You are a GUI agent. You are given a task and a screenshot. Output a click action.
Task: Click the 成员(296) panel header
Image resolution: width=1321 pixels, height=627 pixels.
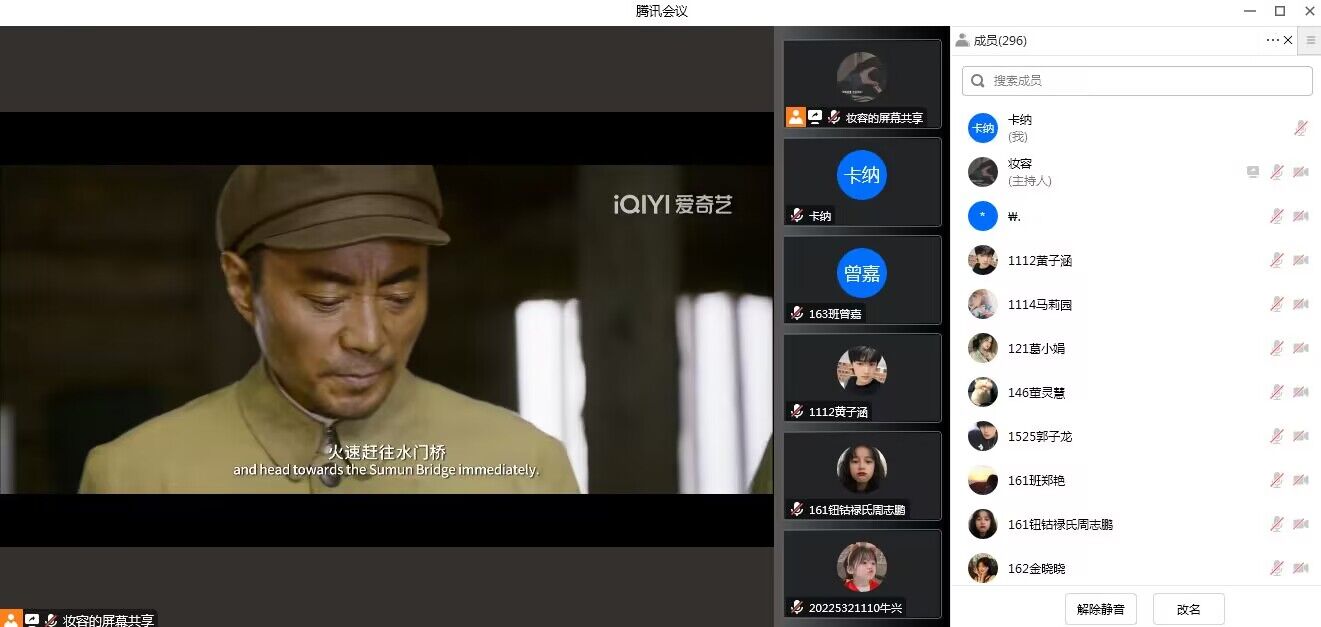click(x=999, y=41)
